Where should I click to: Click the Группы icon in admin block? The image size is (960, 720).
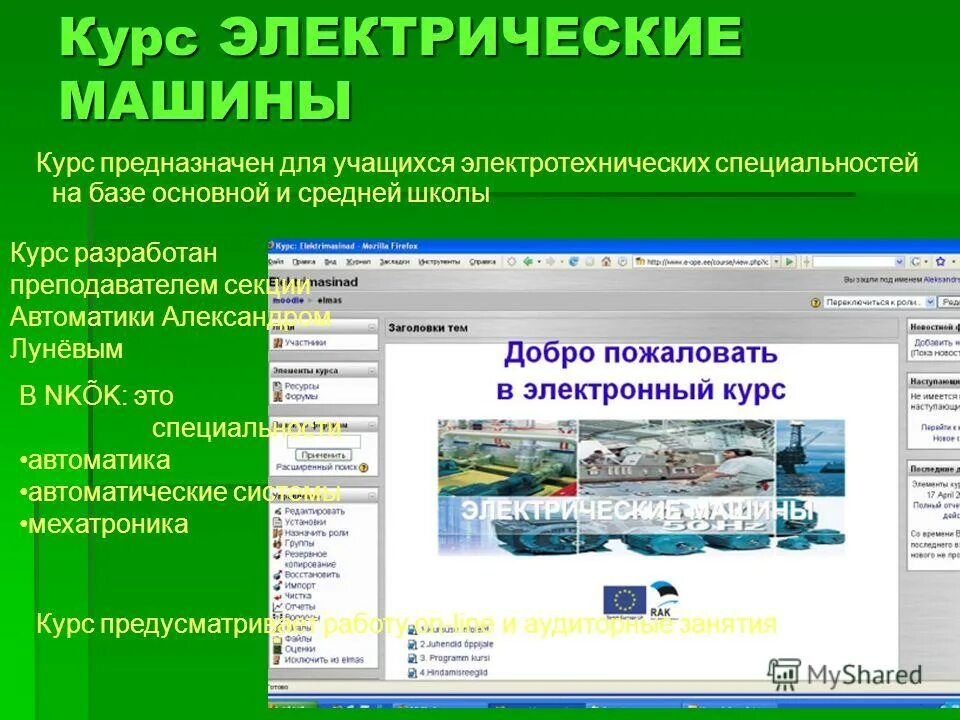[x=277, y=544]
